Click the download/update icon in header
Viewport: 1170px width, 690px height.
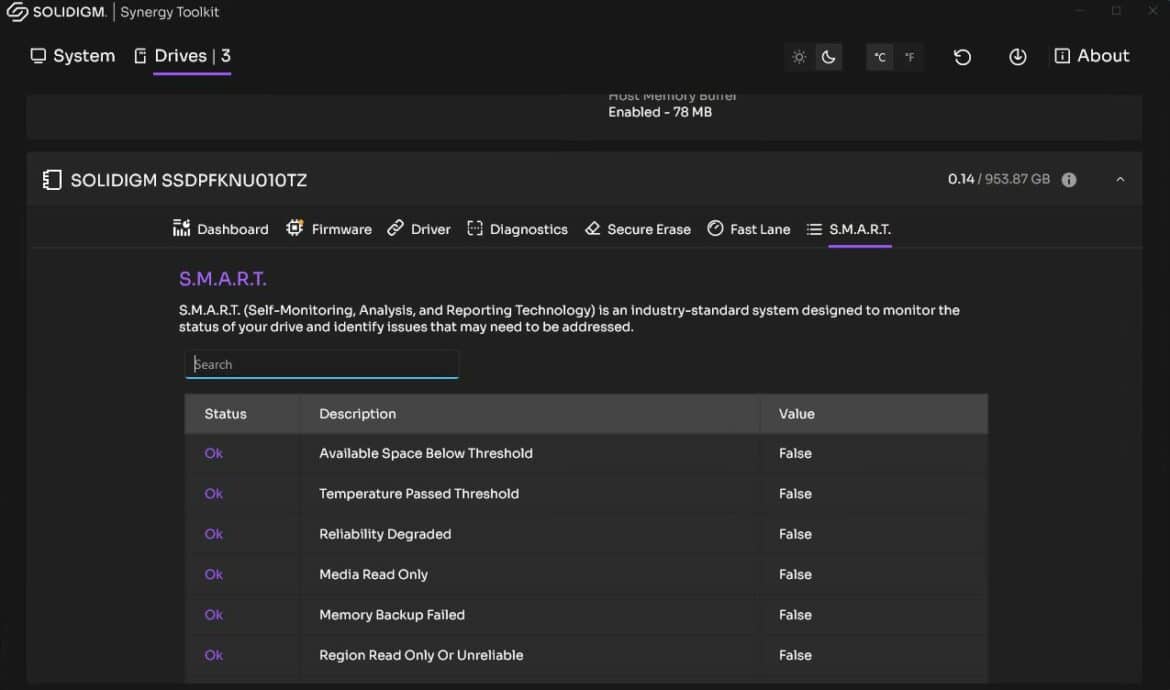pyautogui.click(x=1018, y=57)
